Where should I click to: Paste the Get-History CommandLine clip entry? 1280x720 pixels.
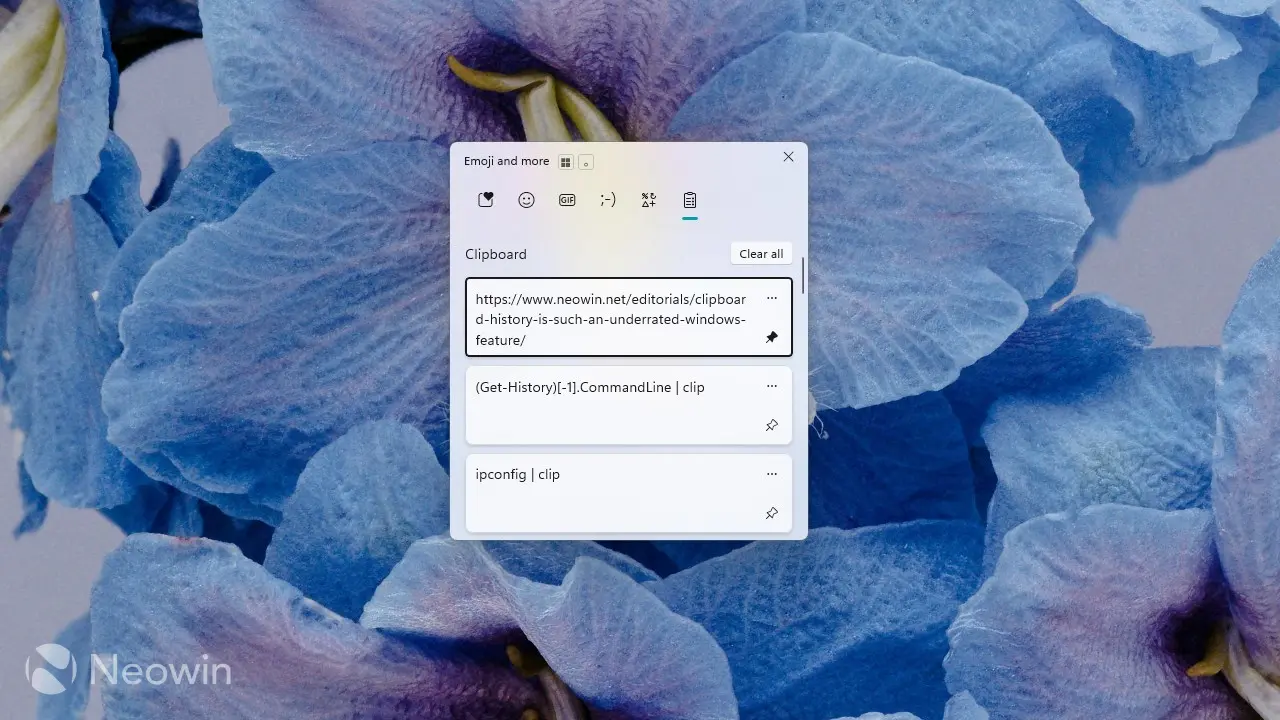click(629, 405)
